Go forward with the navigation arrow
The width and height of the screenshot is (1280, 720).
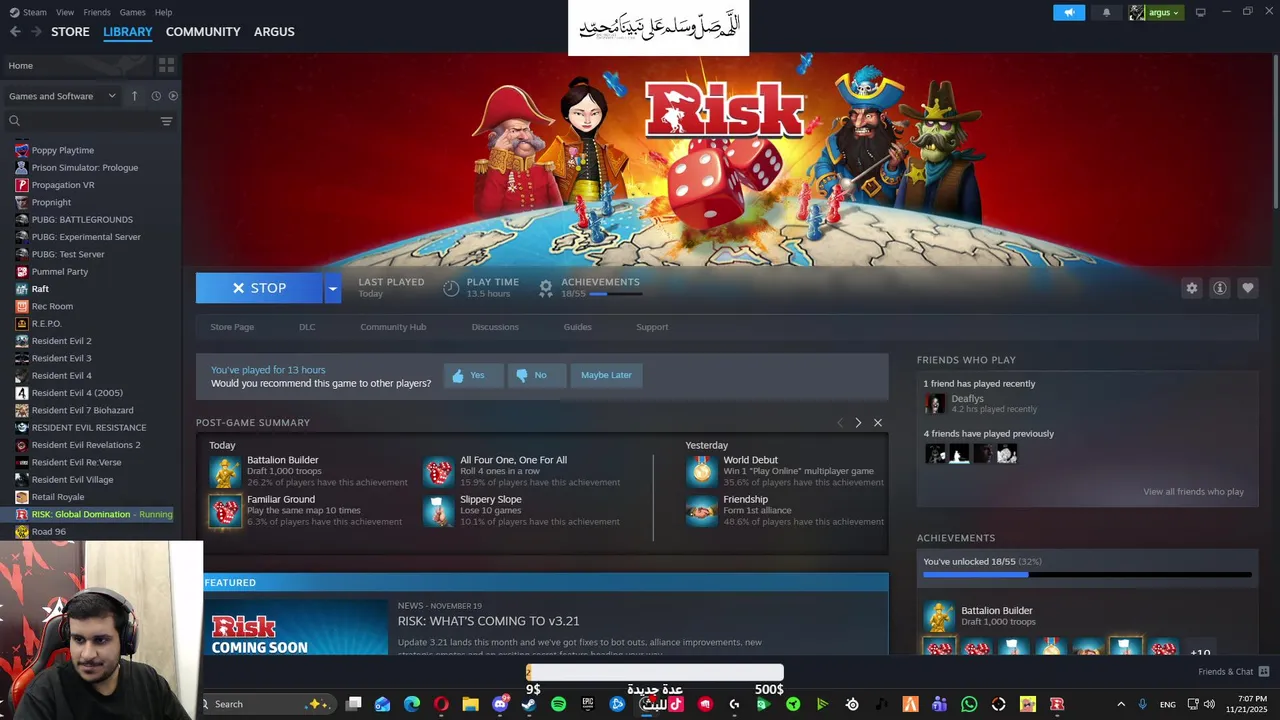point(36,32)
